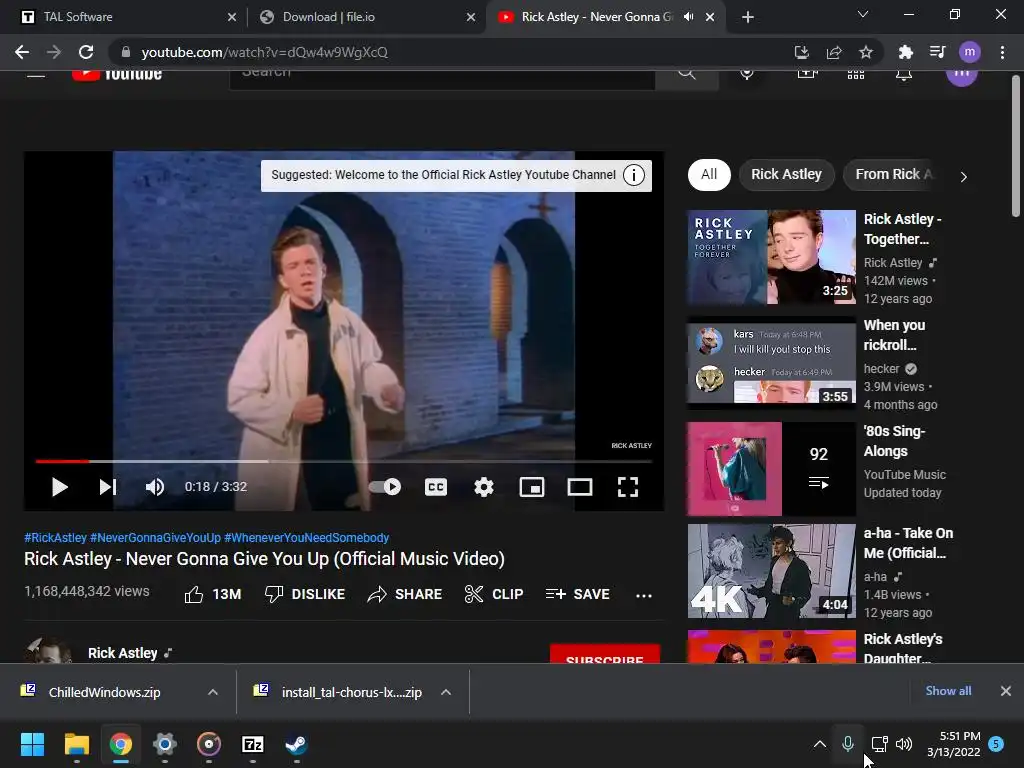Install app icon in address bar
1024x768 pixels.
pos(801,52)
